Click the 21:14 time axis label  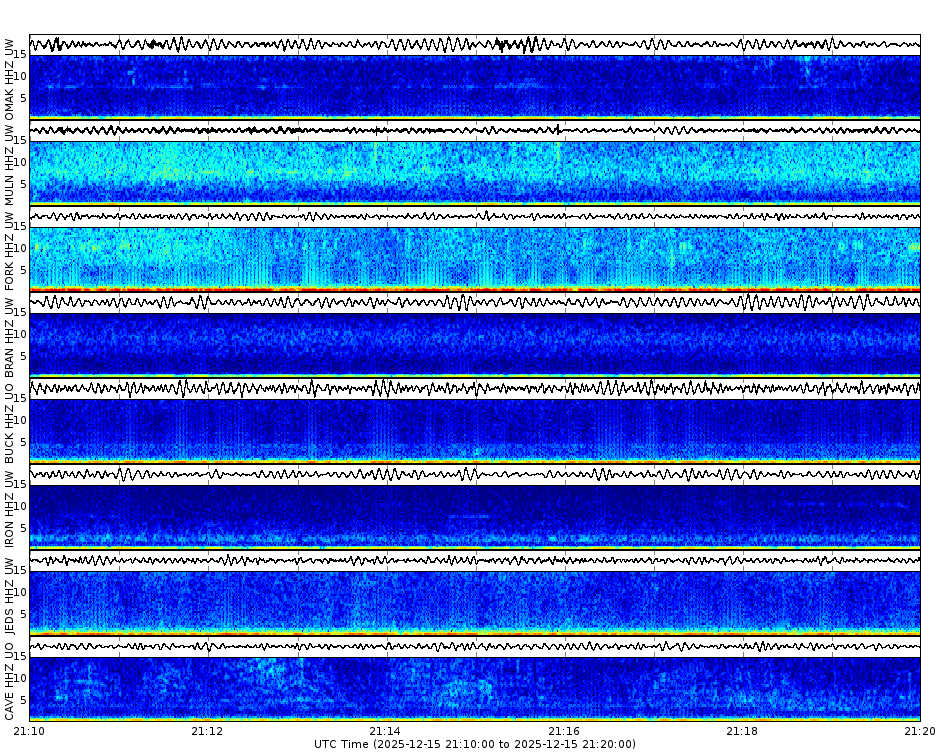tap(385, 731)
